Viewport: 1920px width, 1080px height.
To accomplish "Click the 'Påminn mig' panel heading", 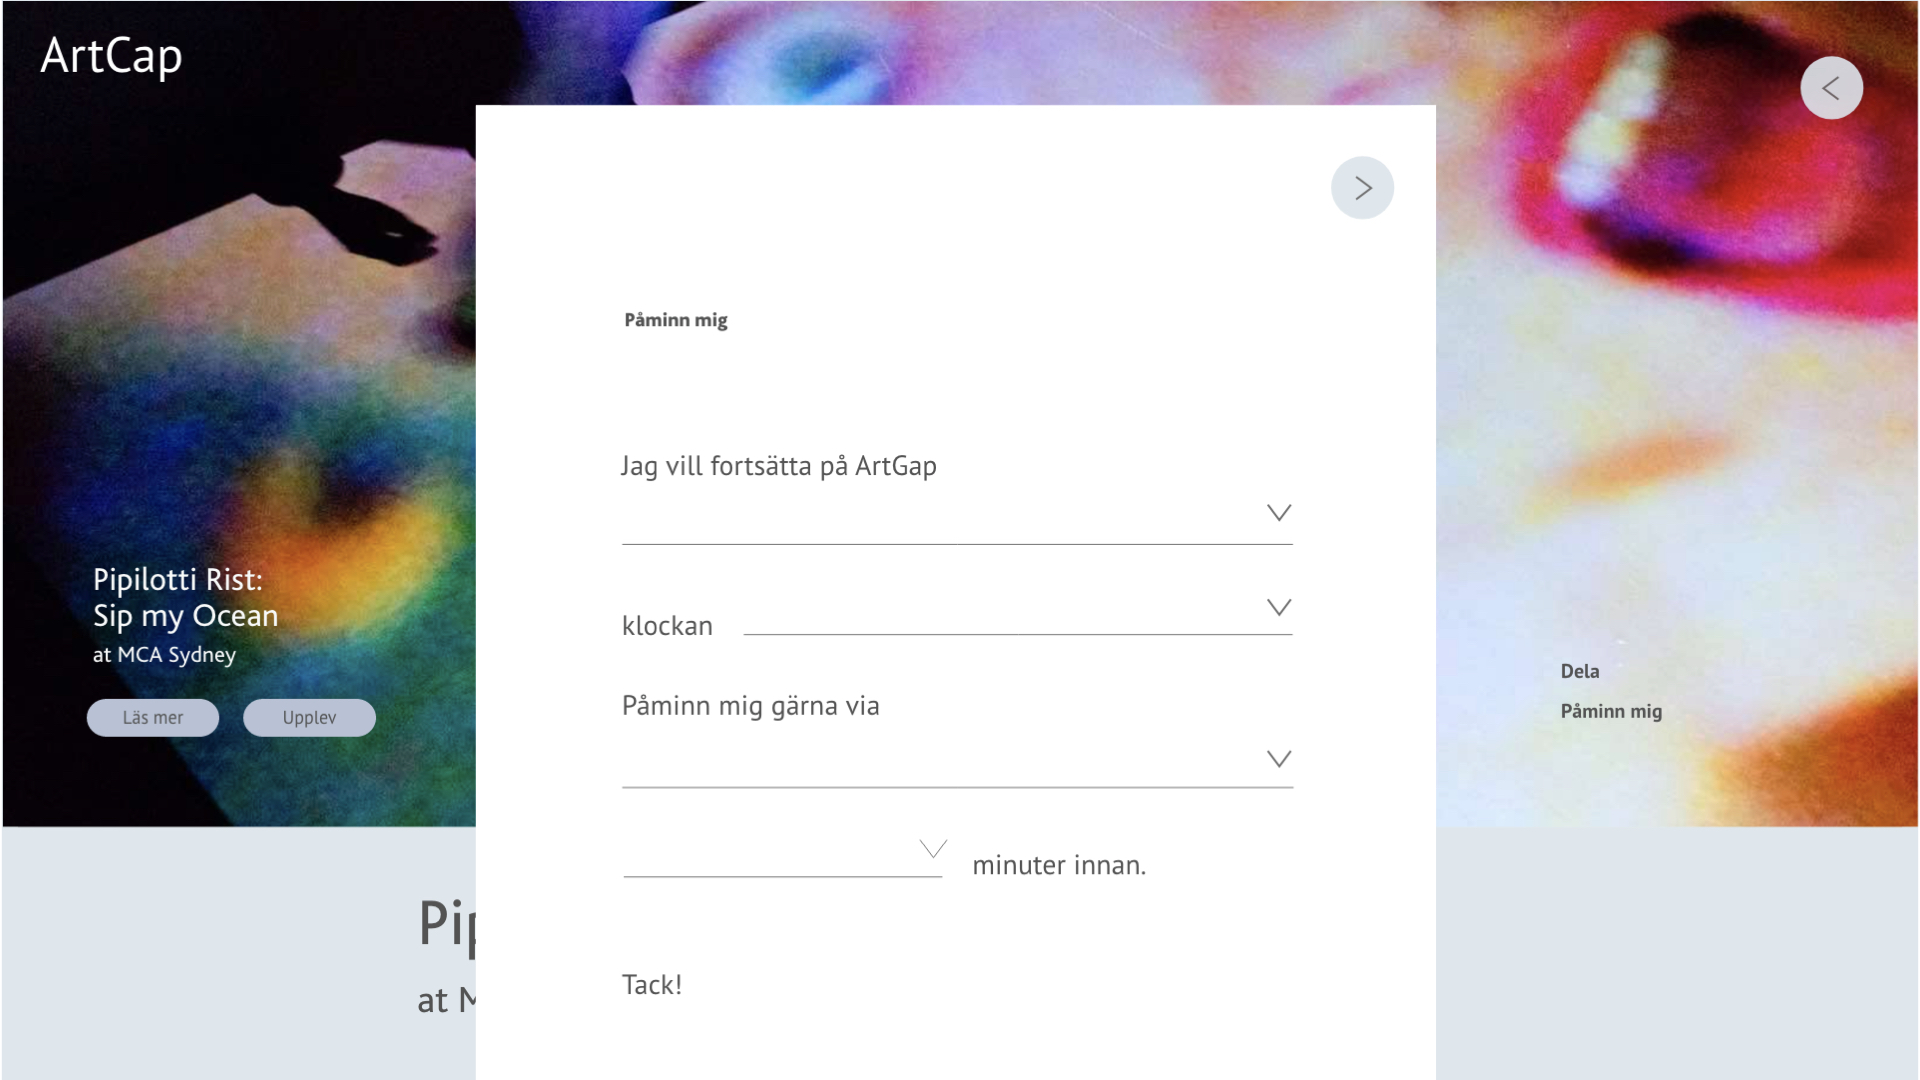I will click(676, 320).
